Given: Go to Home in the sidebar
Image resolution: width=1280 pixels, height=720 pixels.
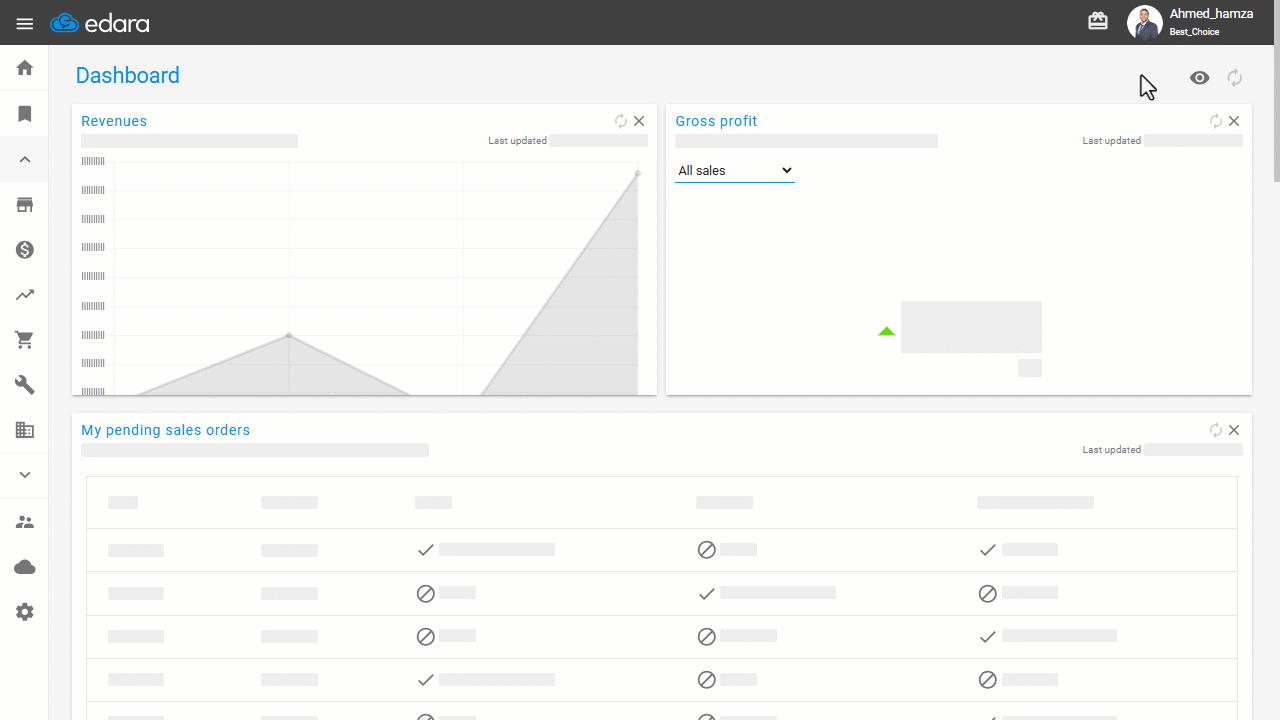Looking at the screenshot, I should coord(25,68).
